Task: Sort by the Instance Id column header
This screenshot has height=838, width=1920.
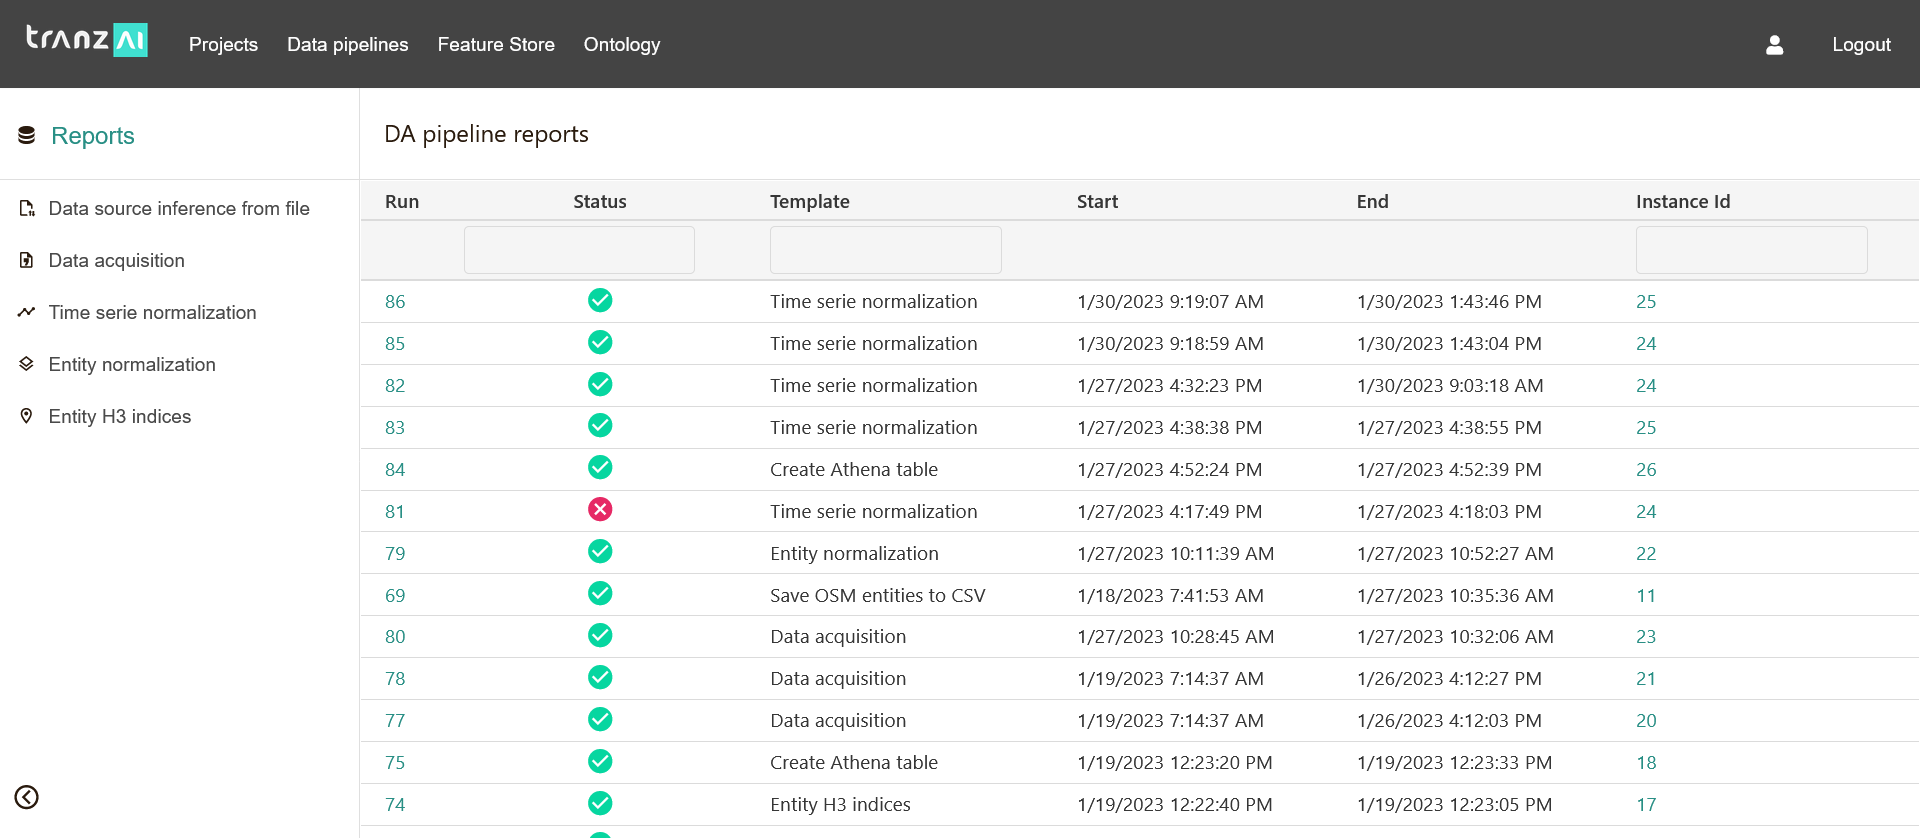Action: [1683, 202]
